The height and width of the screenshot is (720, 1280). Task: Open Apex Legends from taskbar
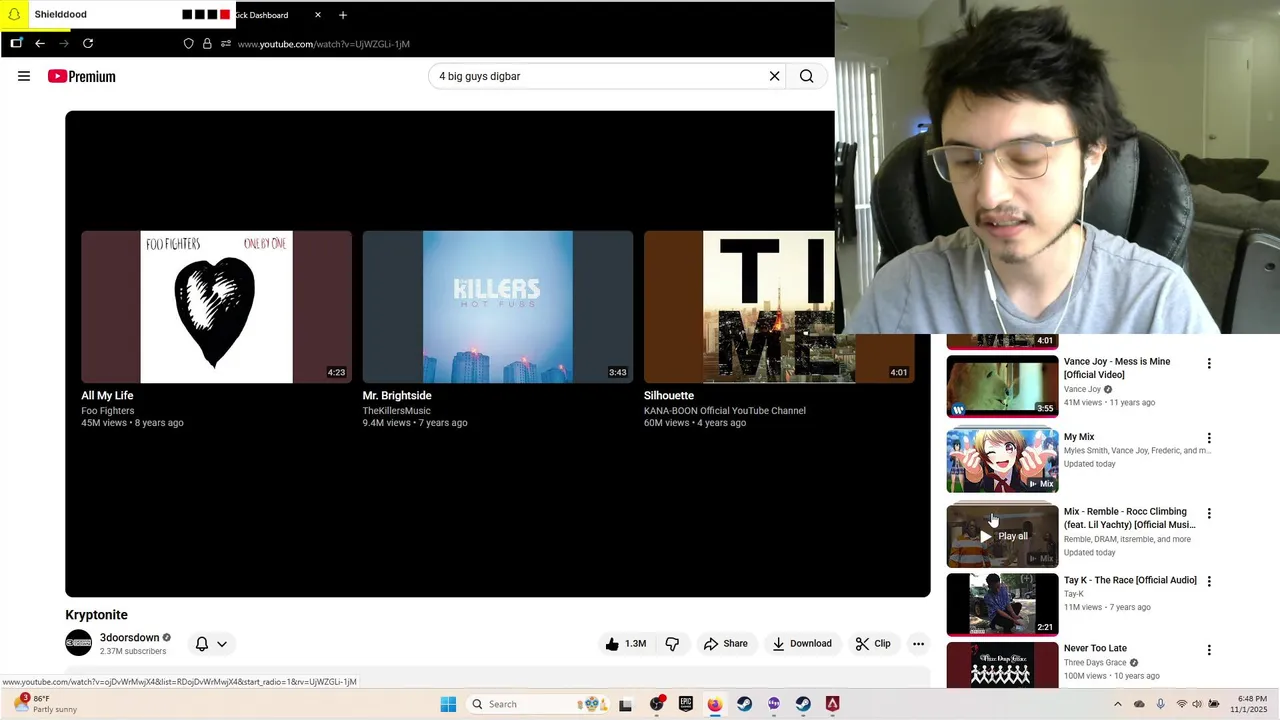pos(832,704)
